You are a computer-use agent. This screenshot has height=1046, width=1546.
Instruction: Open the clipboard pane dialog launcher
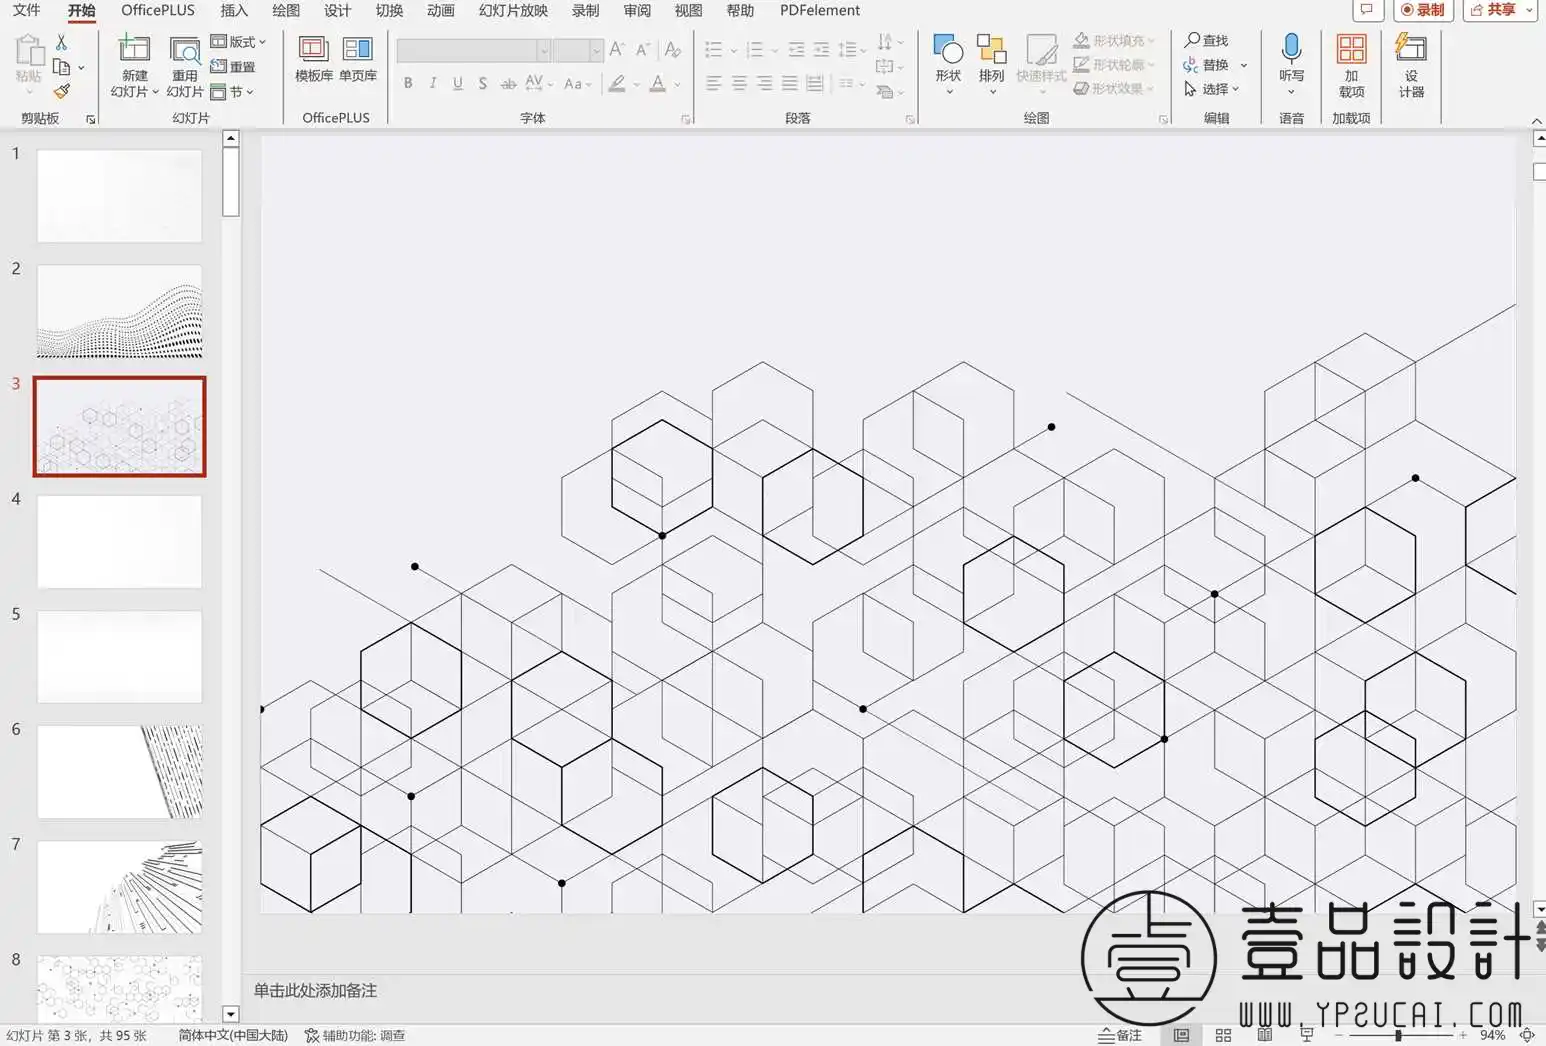[x=91, y=119]
